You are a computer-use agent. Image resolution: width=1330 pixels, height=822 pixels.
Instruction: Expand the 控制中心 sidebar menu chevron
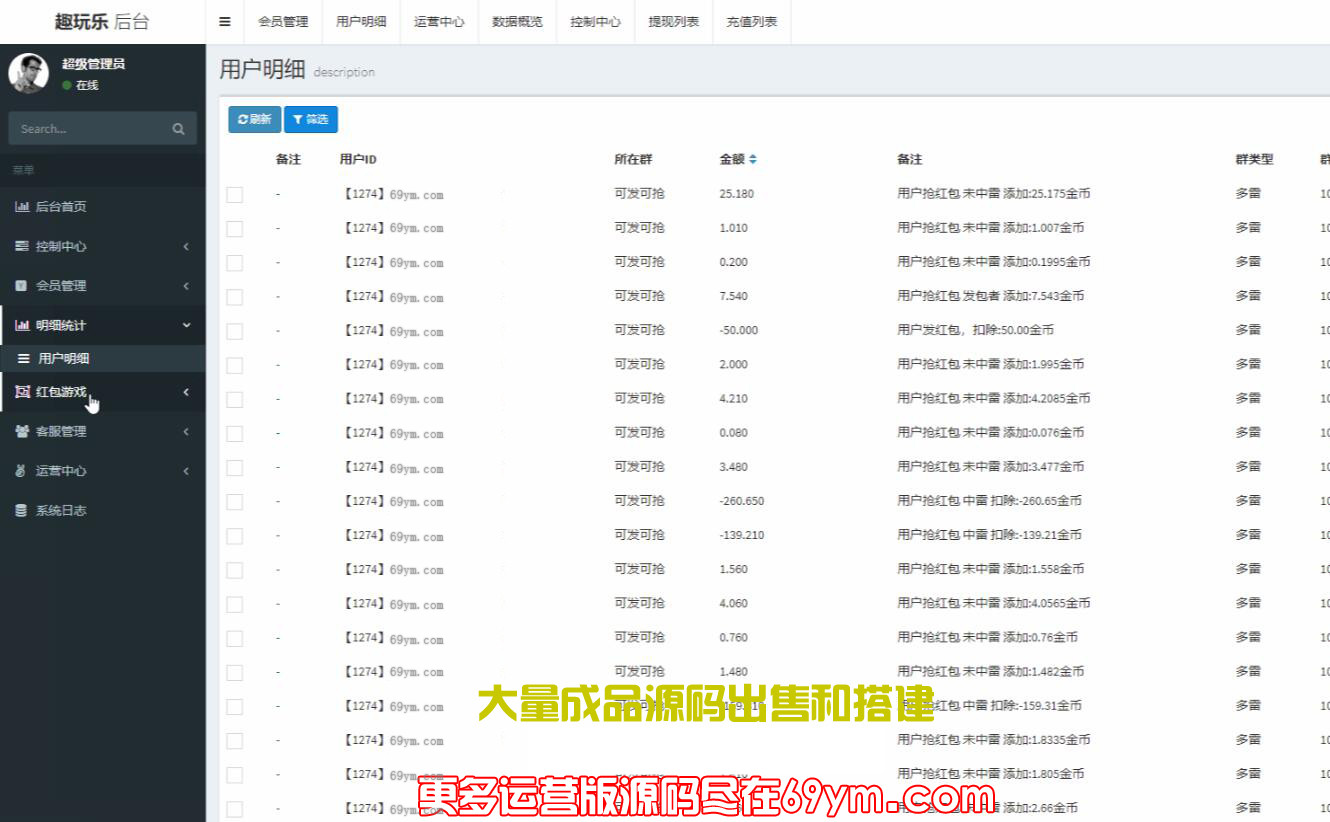(186, 247)
